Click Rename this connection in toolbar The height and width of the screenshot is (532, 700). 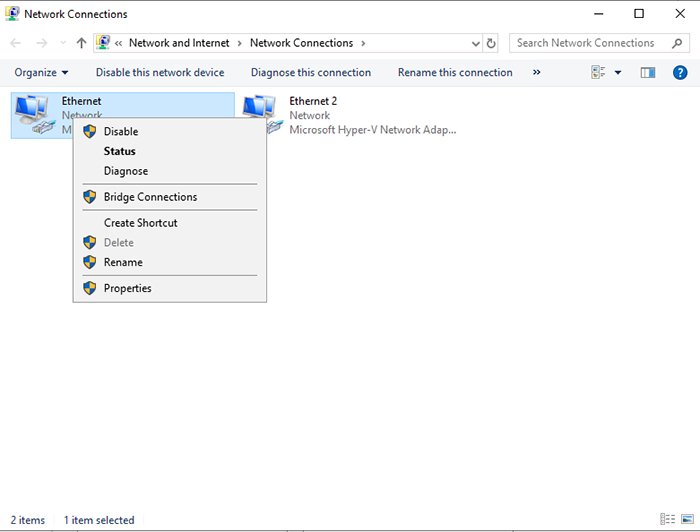tap(455, 73)
